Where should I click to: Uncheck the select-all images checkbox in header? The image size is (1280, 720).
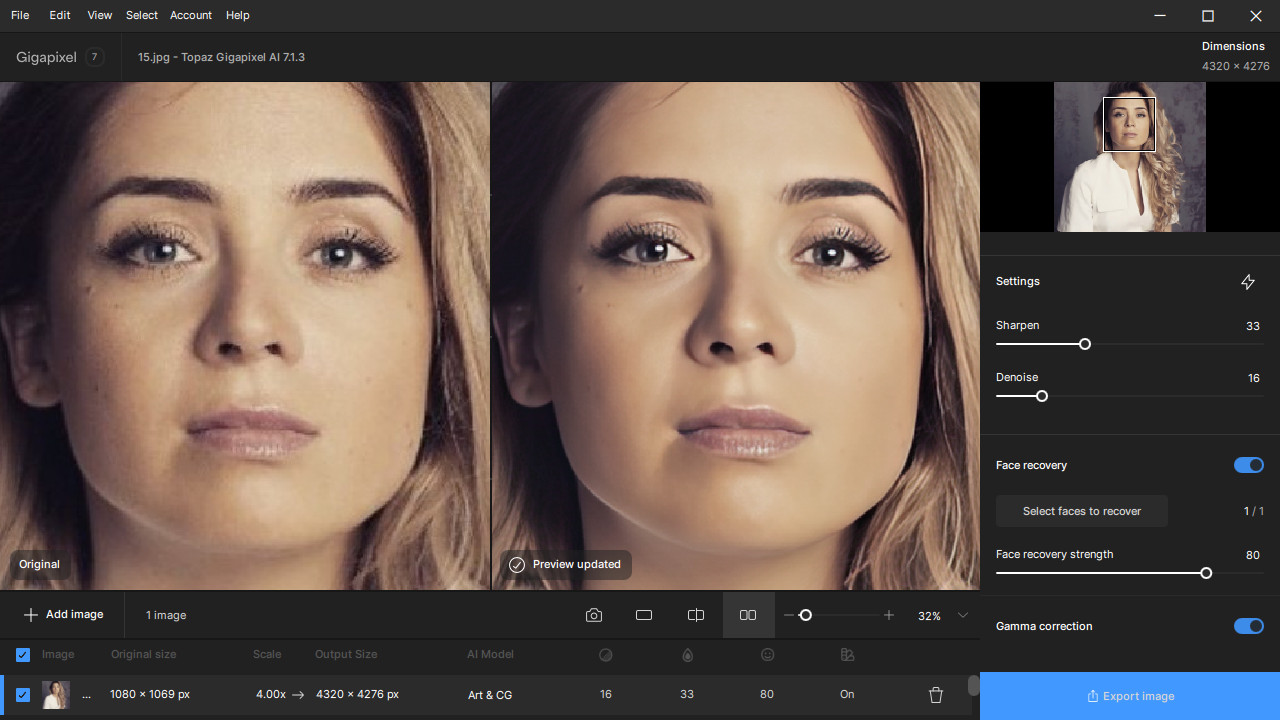click(23, 655)
